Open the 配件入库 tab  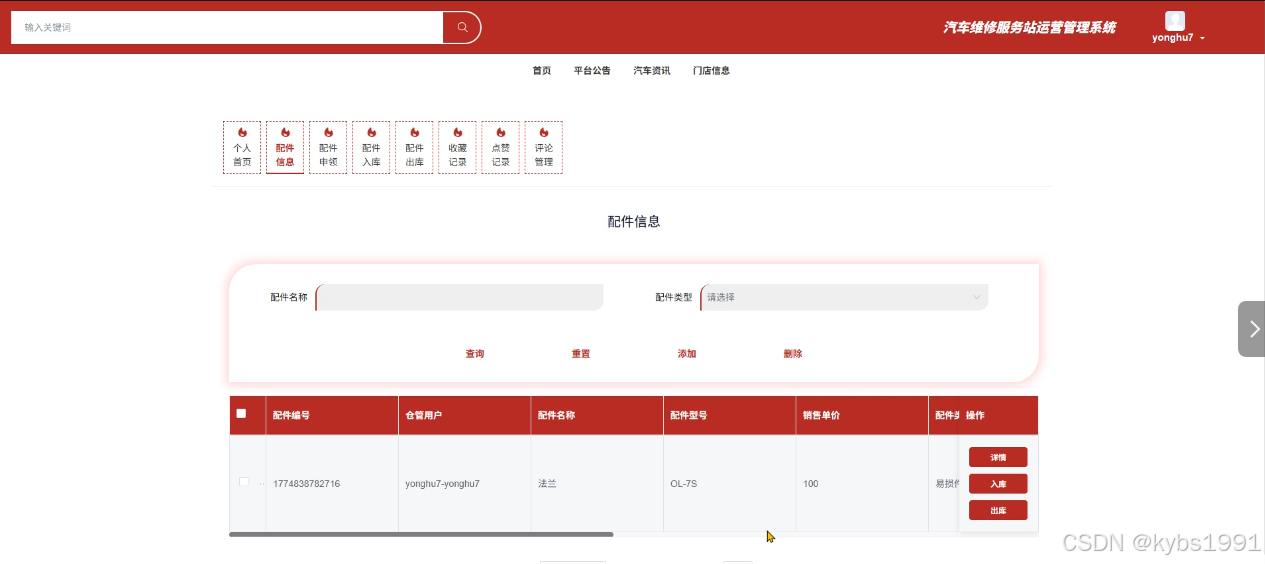click(371, 147)
